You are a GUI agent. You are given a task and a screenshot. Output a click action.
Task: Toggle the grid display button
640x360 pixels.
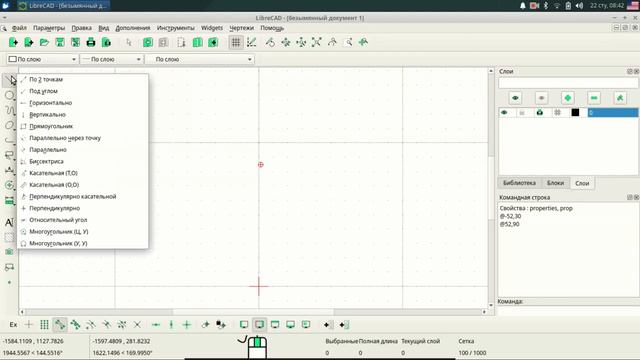click(236, 42)
